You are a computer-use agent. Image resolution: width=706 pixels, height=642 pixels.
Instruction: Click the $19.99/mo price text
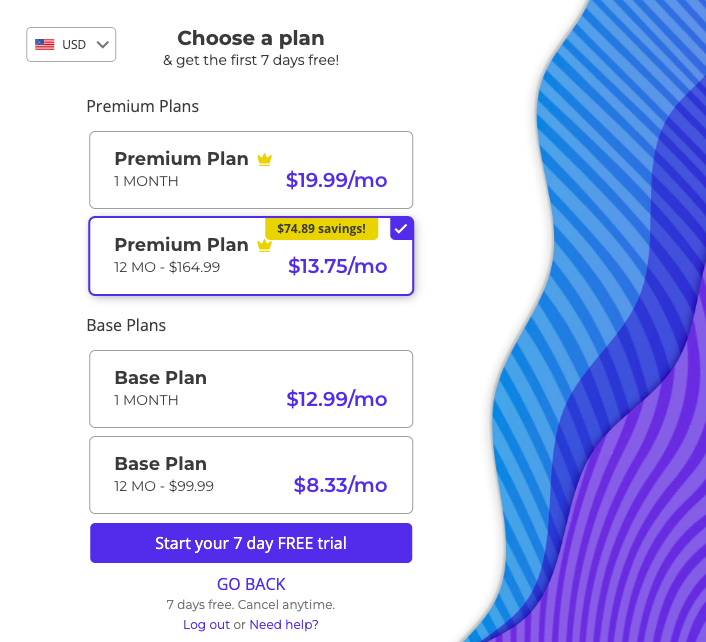pos(336,180)
